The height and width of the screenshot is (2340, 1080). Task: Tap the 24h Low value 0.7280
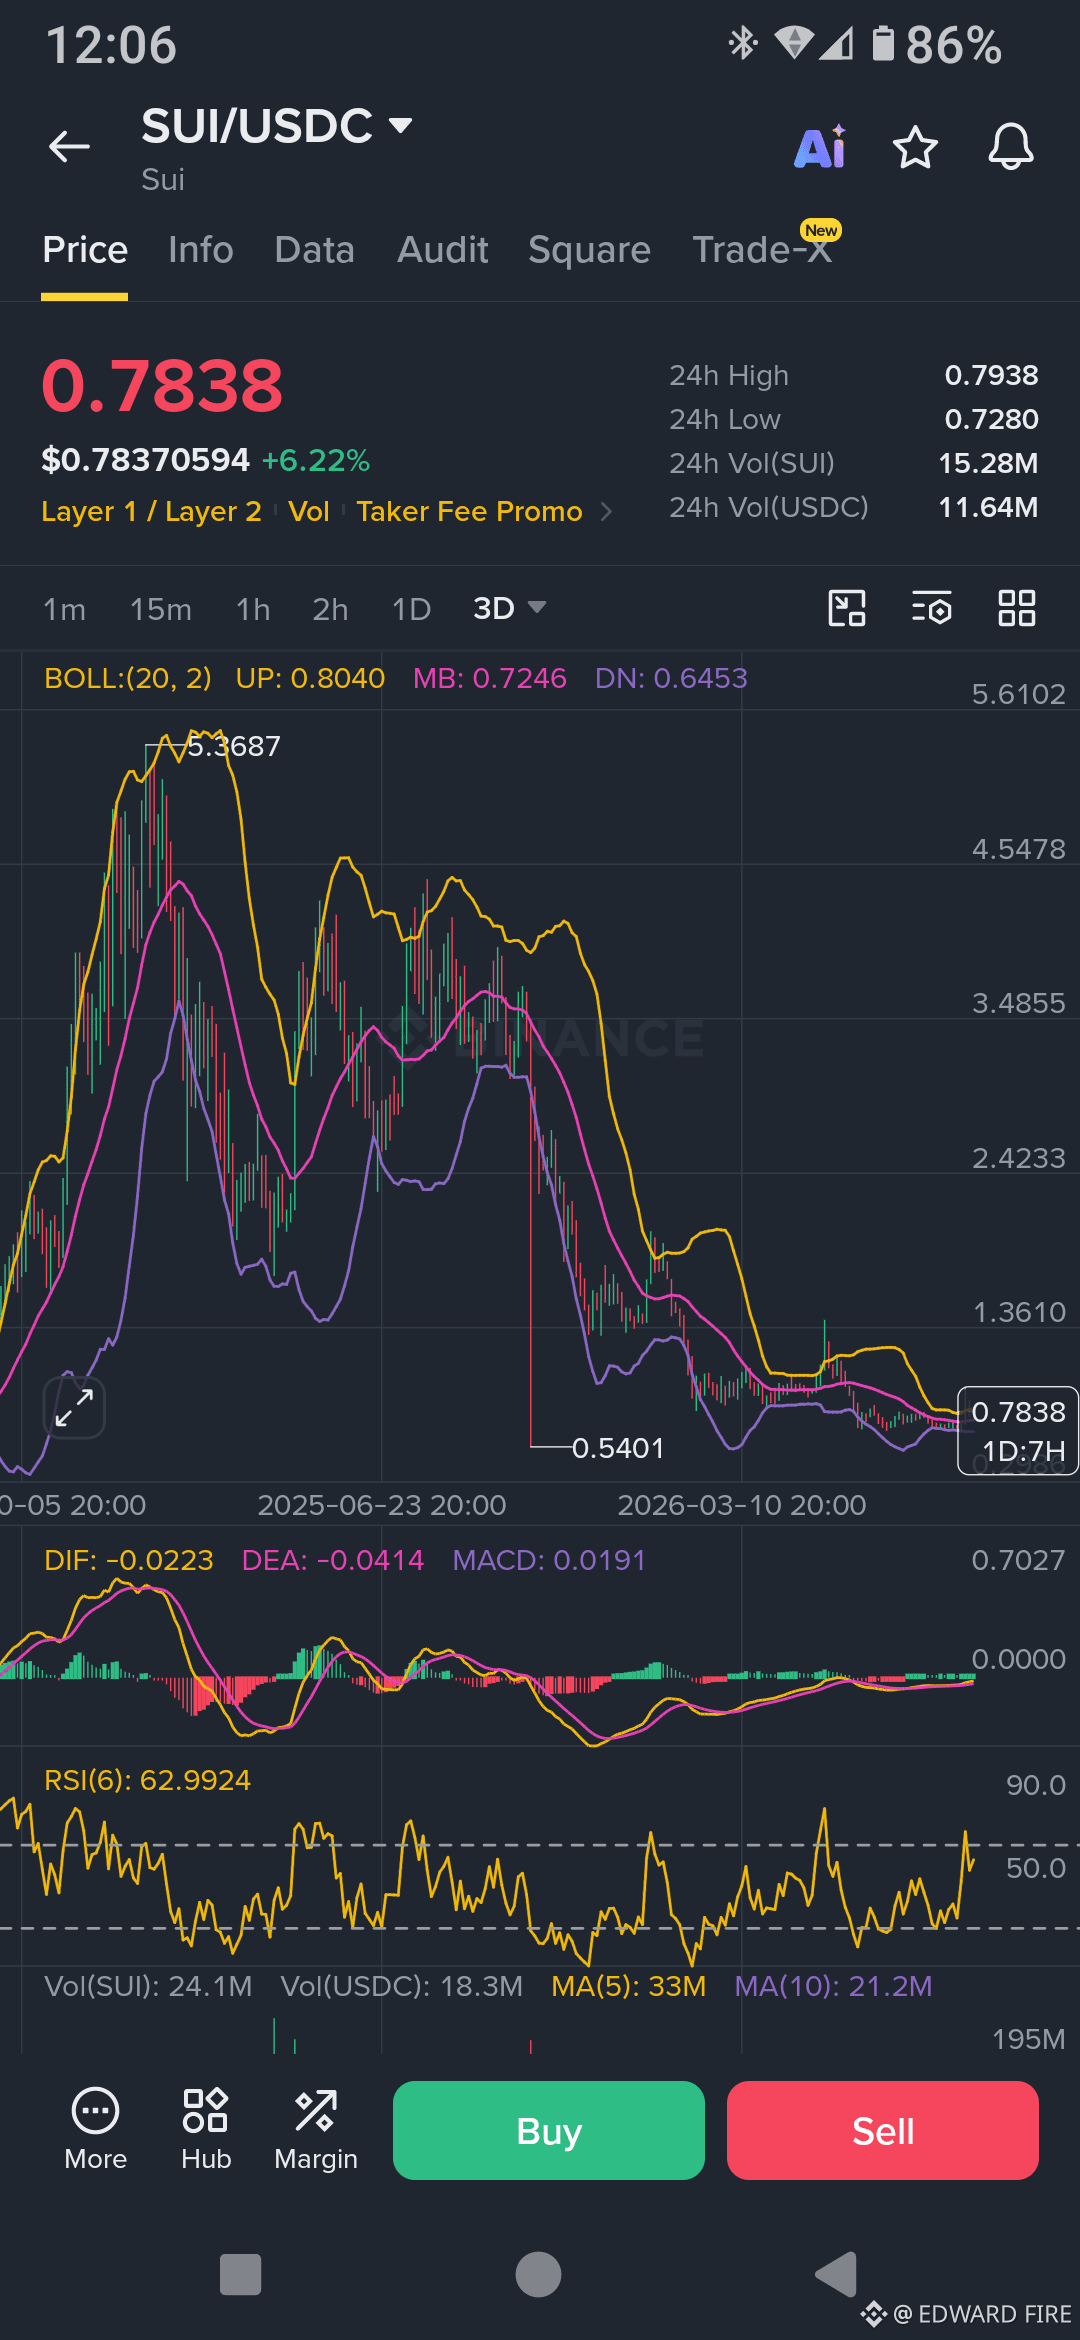coord(991,420)
